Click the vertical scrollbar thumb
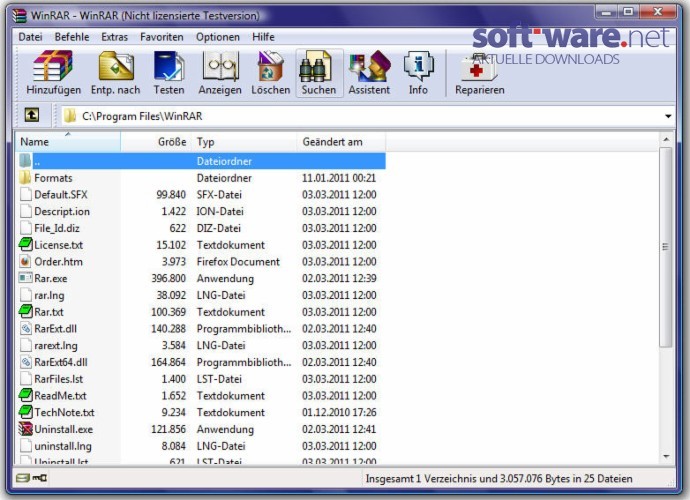The width and height of the screenshot is (690, 500). (x=666, y=247)
